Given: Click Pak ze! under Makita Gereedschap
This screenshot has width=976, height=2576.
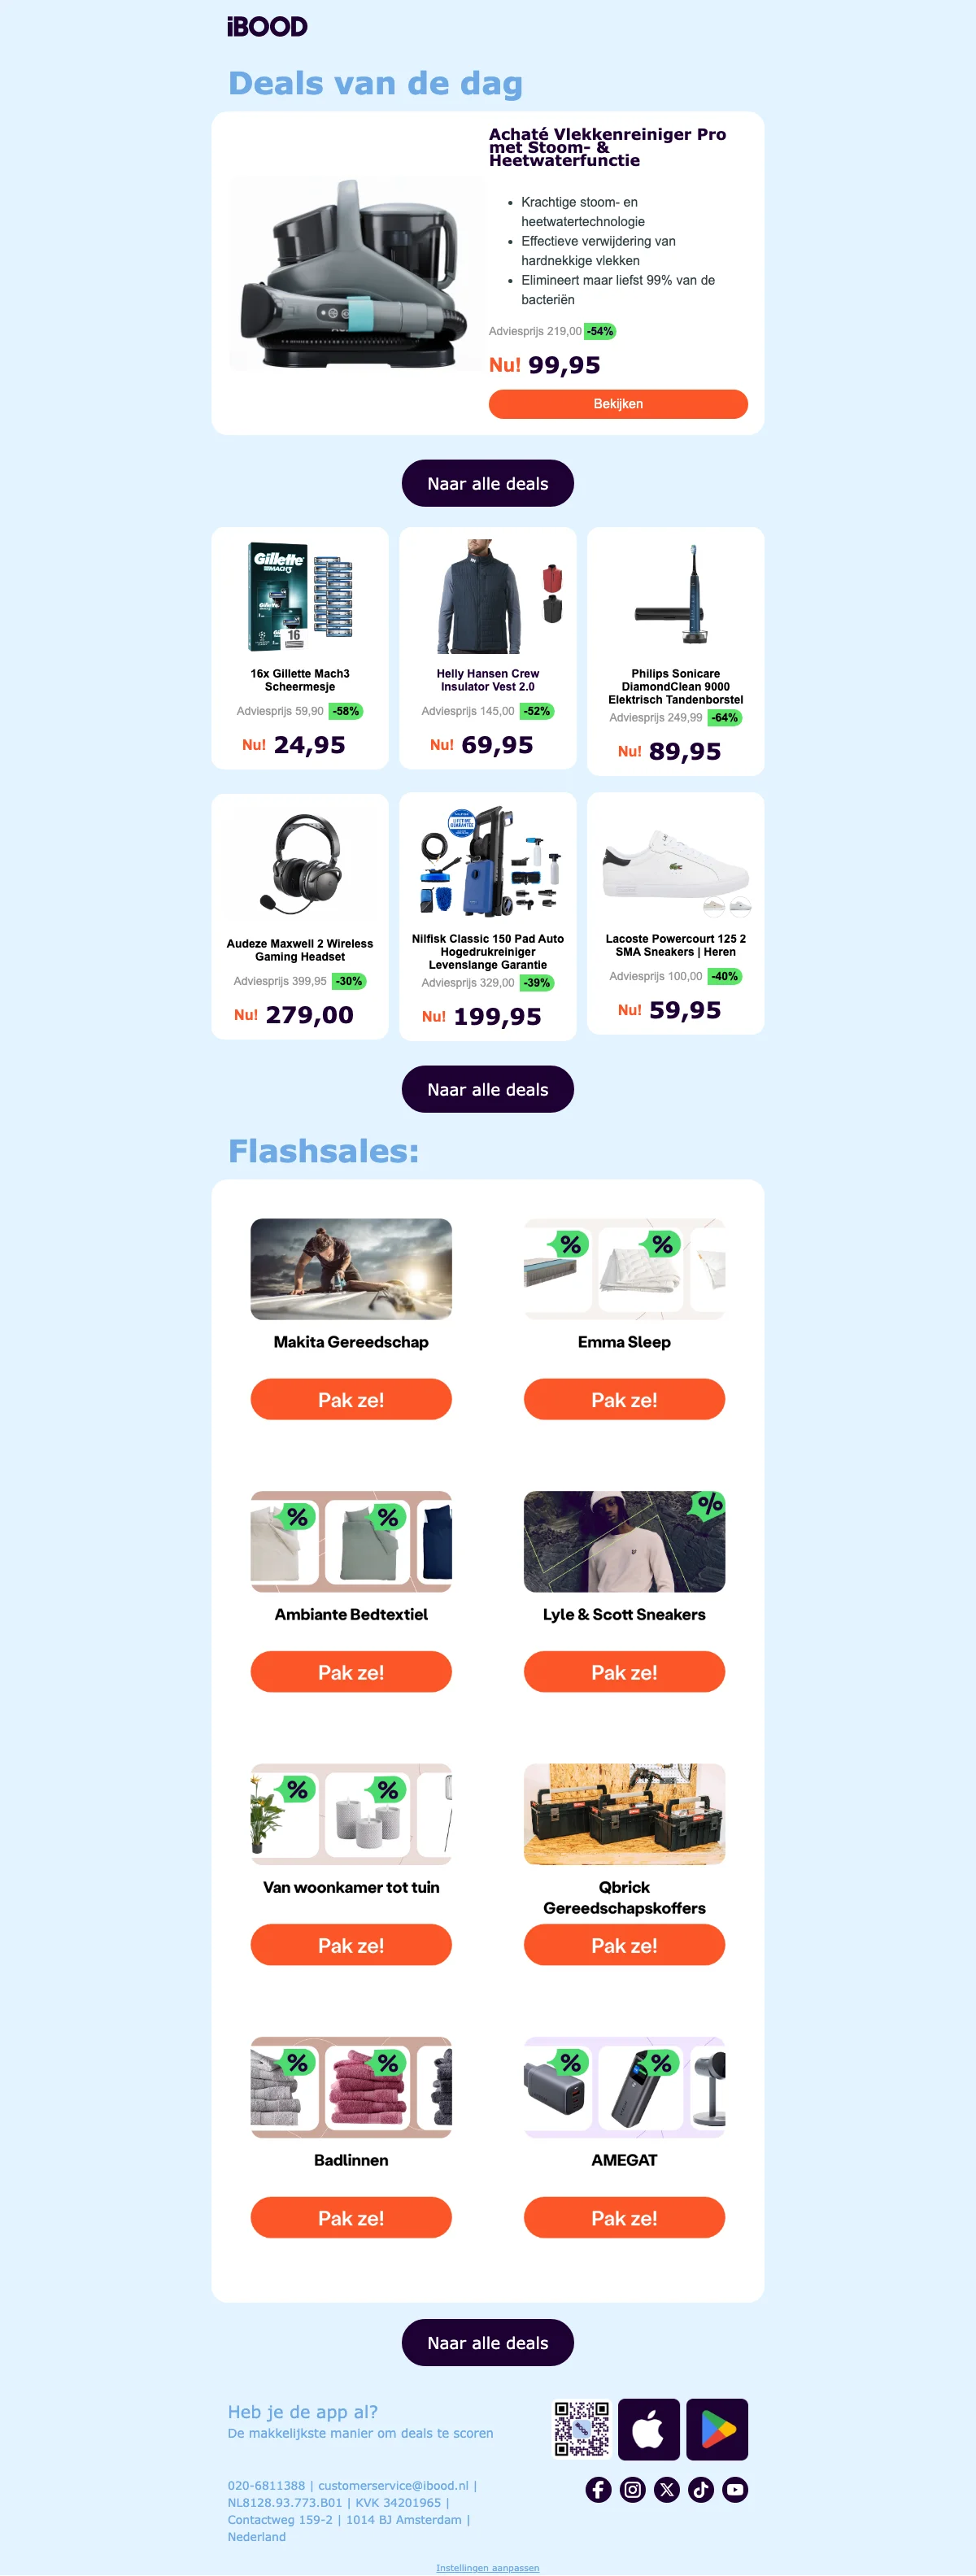Looking at the screenshot, I should pos(351,1399).
